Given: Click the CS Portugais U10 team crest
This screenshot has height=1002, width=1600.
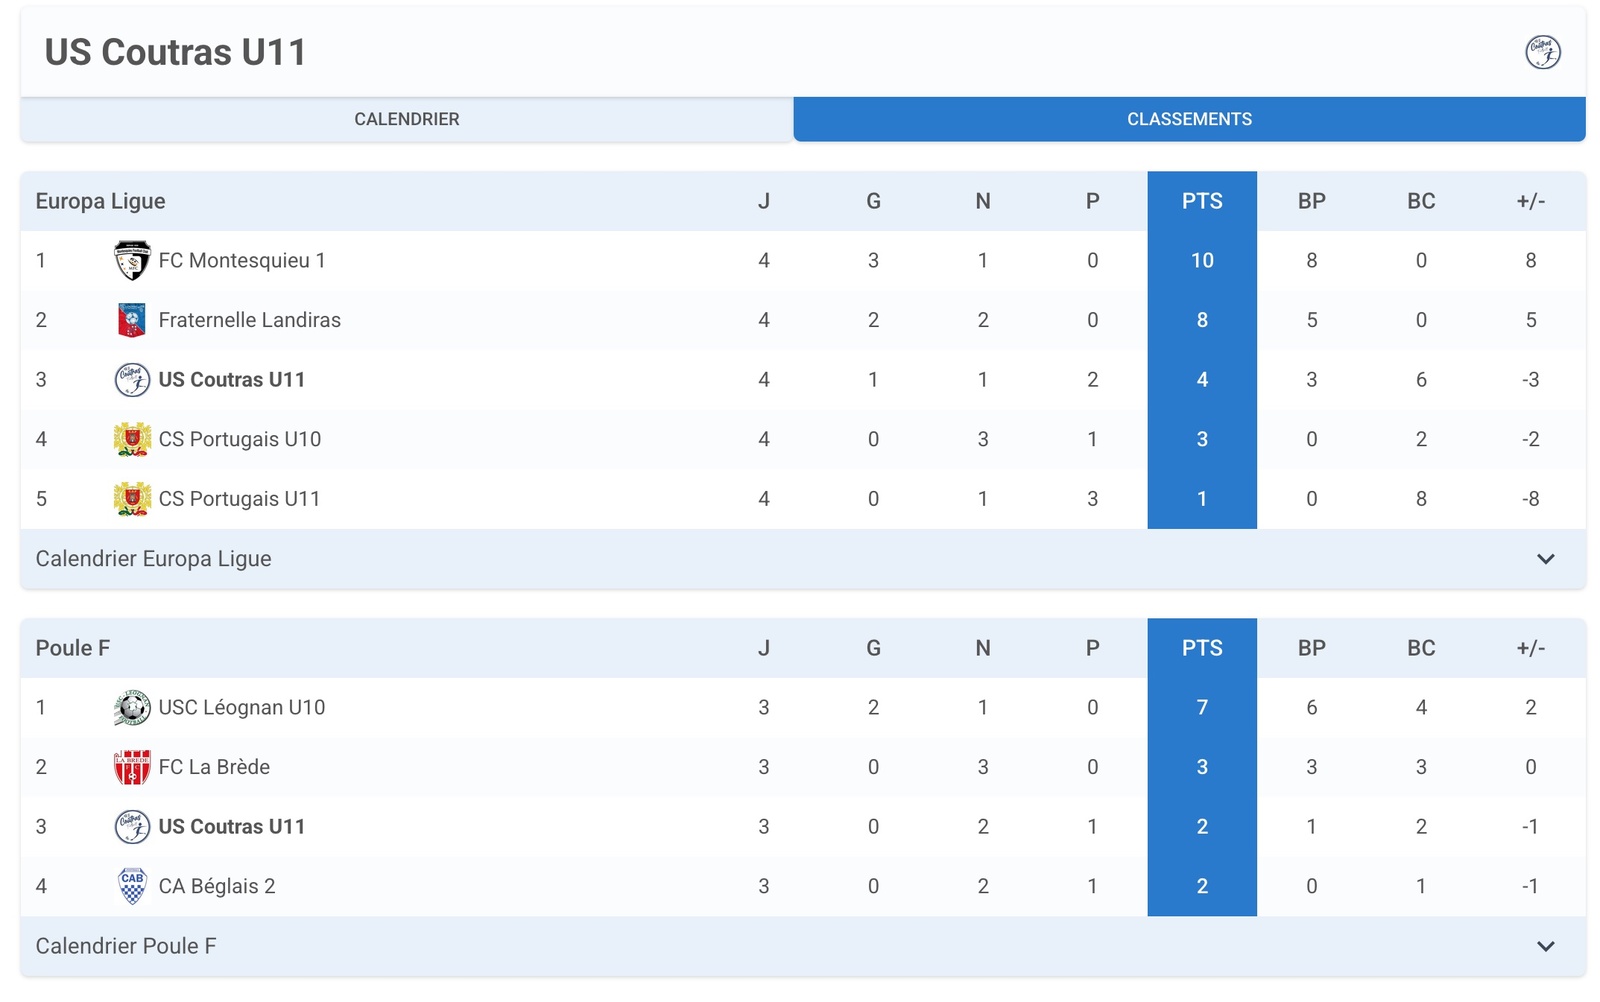Looking at the screenshot, I should click(132, 439).
